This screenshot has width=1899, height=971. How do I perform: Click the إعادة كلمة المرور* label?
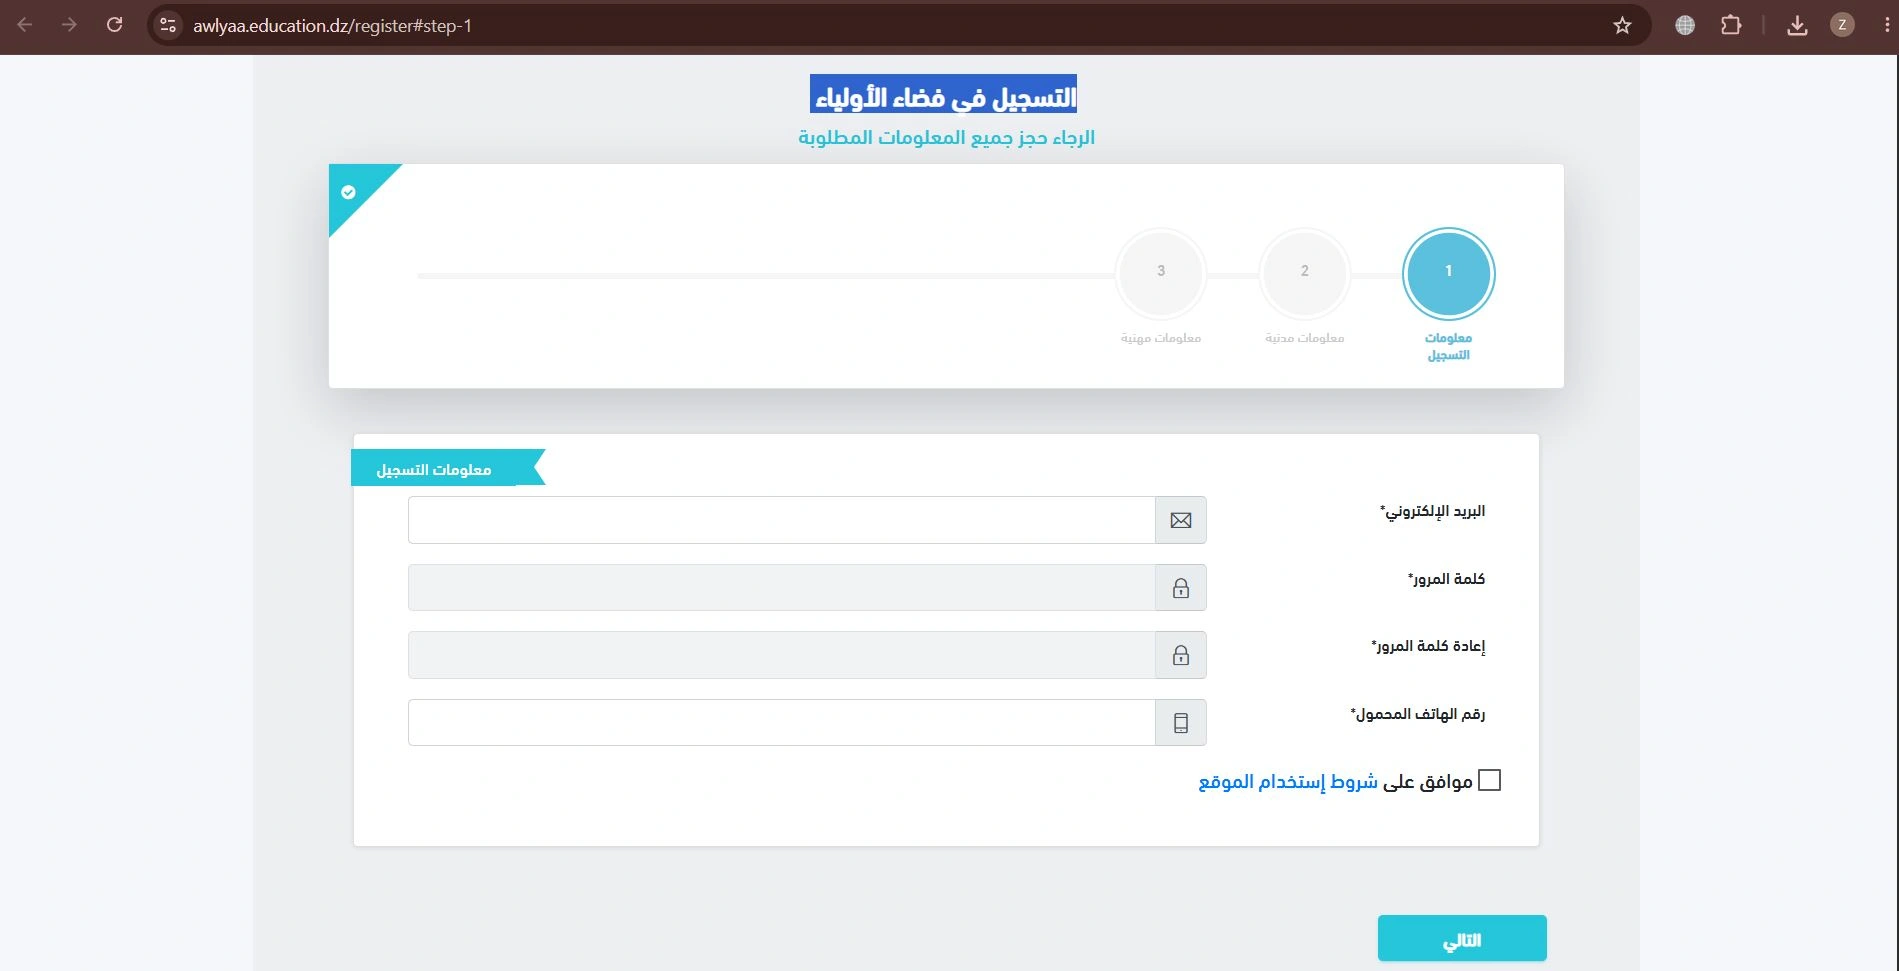point(1428,646)
